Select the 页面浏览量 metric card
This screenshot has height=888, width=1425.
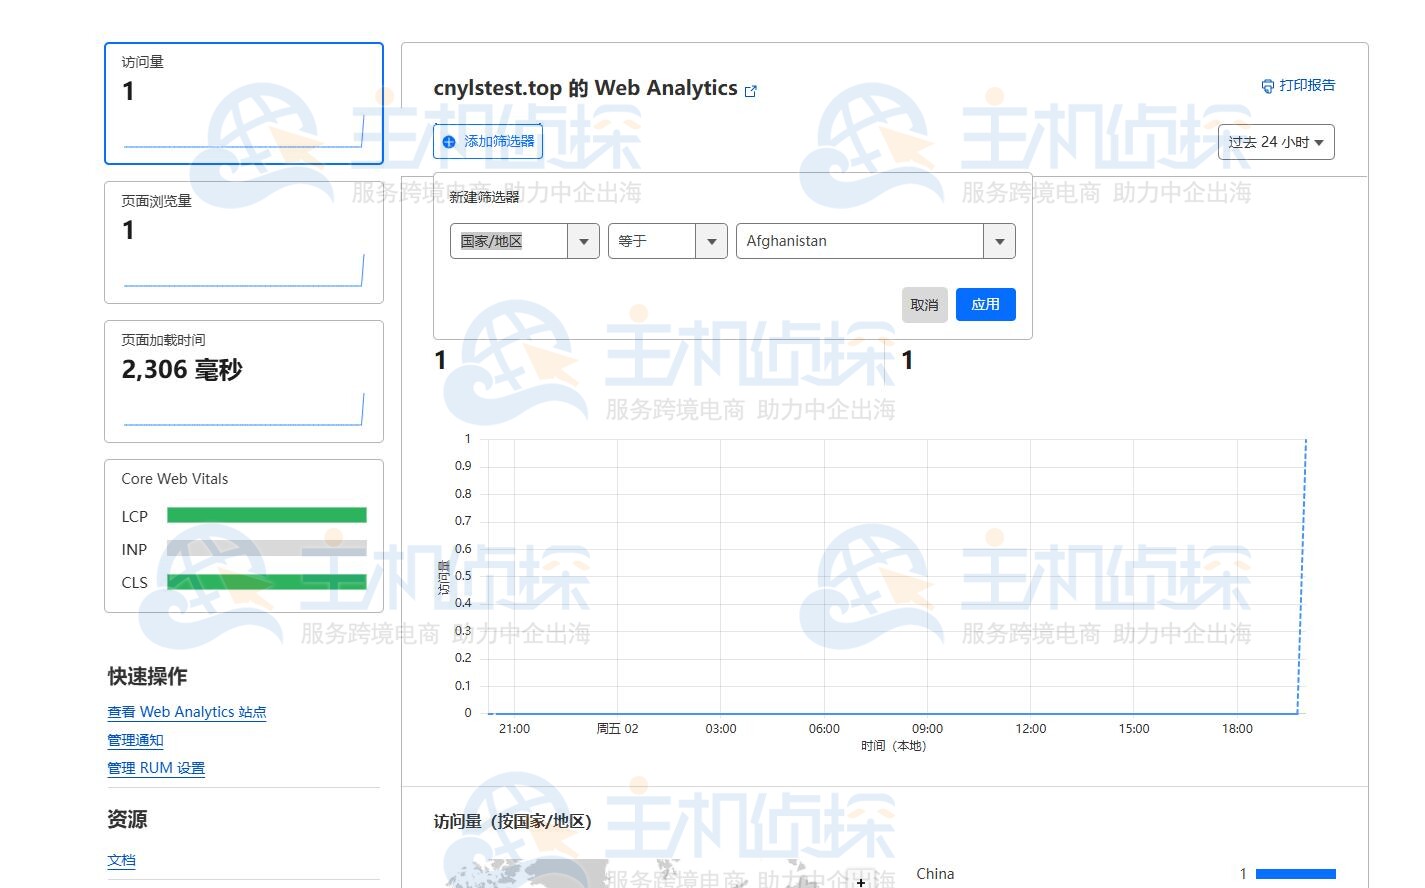244,242
